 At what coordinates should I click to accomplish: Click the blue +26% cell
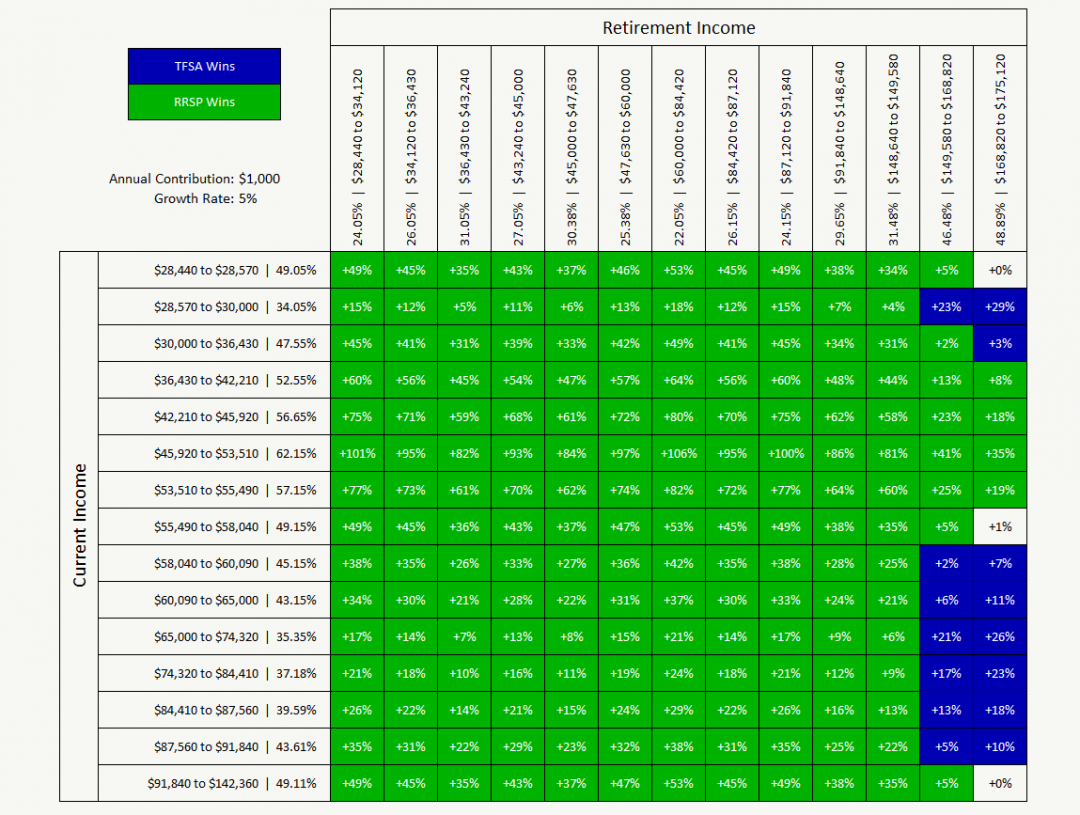pyautogui.click(x=1000, y=637)
